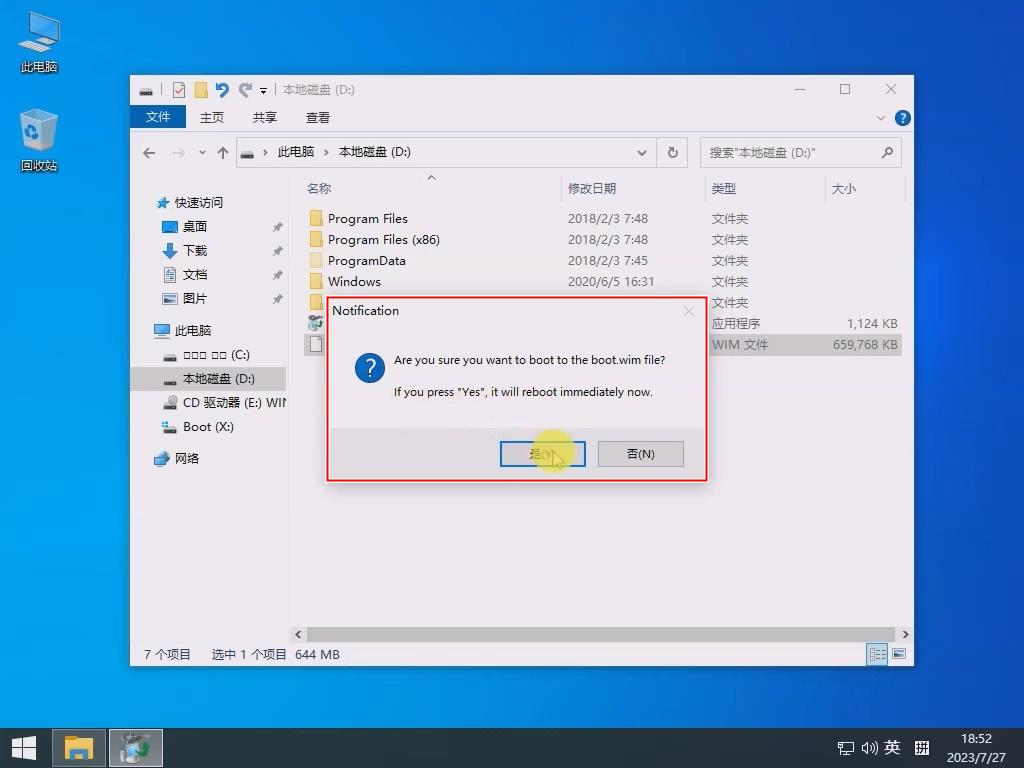Select 桌面 in the navigation pane
This screenshot has height=768, width=1024.
coord(195,227)
